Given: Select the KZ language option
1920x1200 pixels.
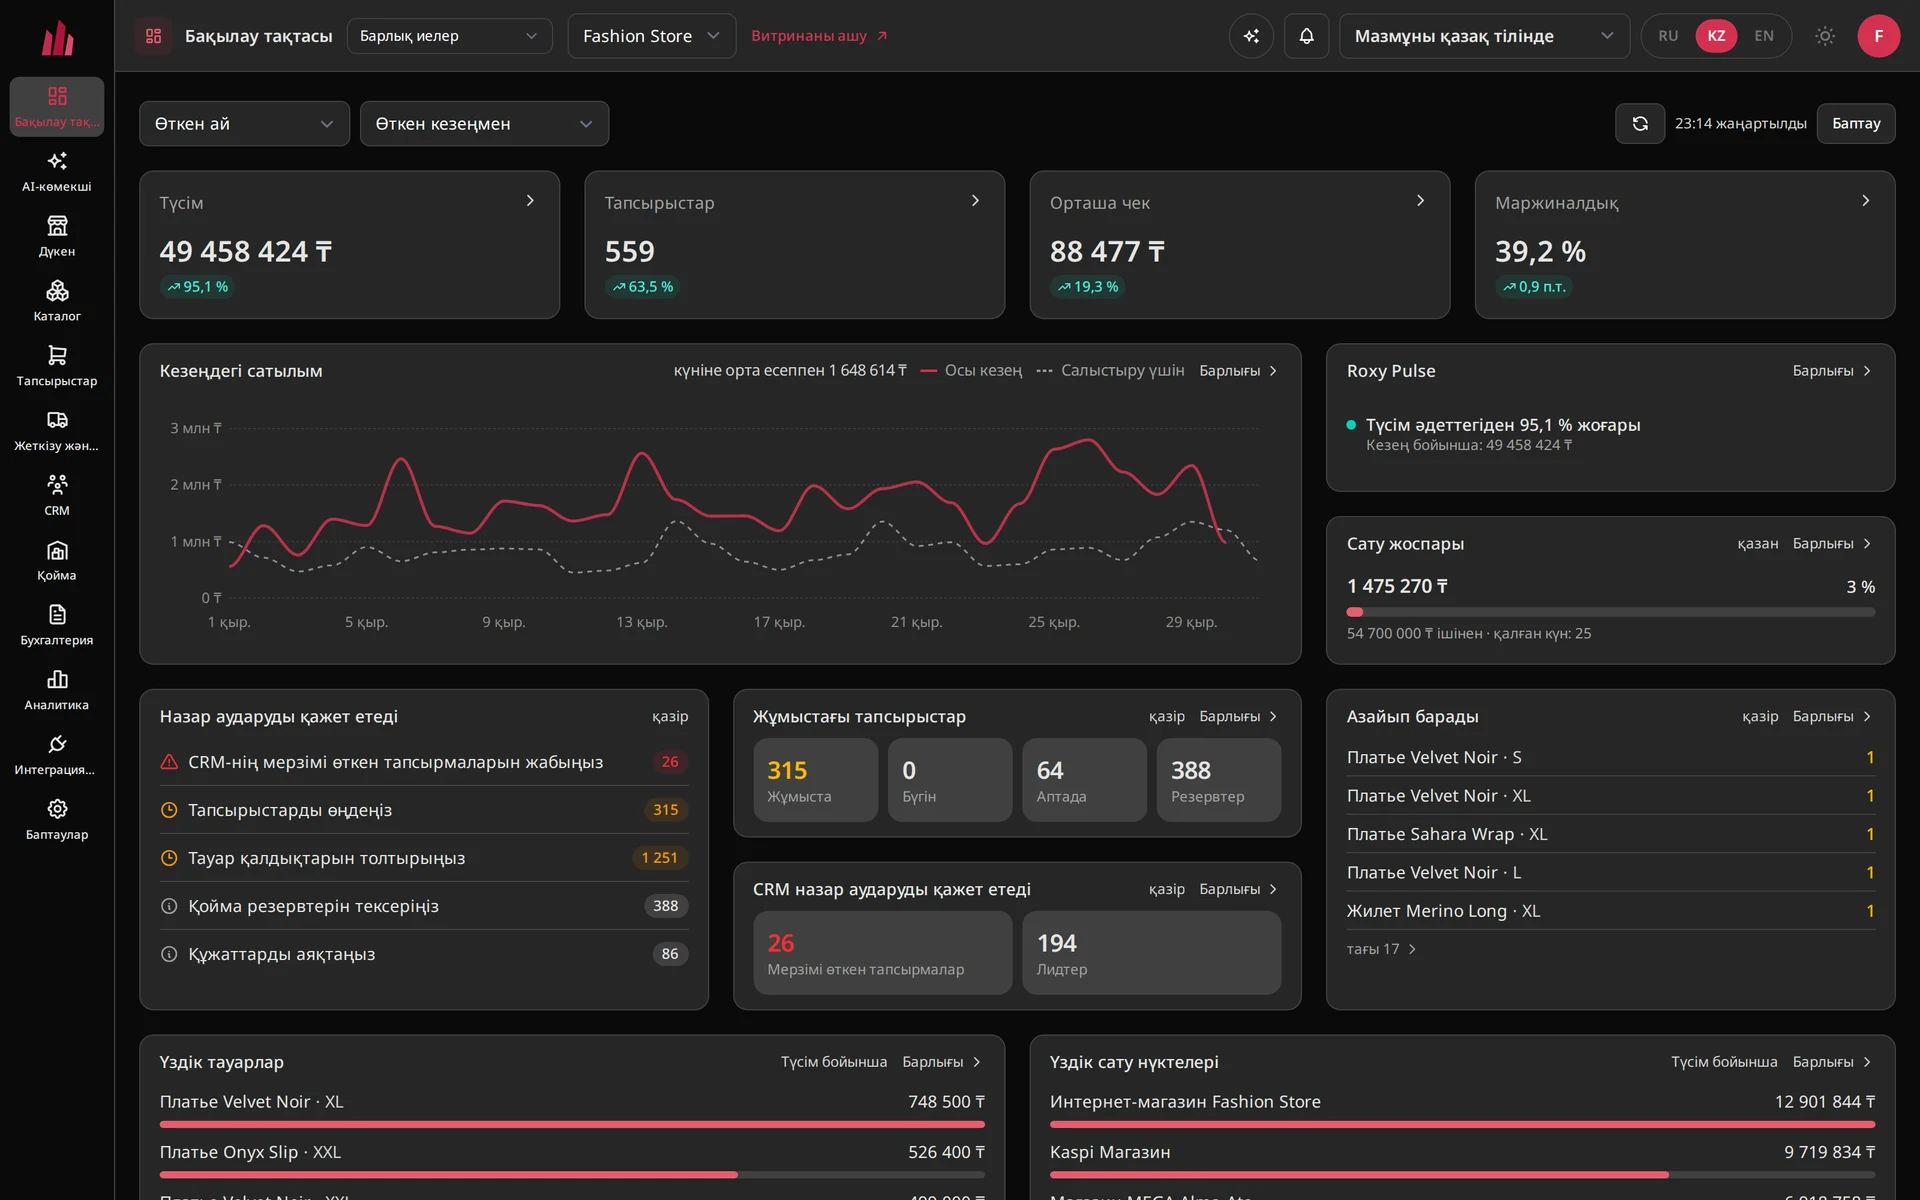Looking at the screenshot, I should coord(1716,36).
